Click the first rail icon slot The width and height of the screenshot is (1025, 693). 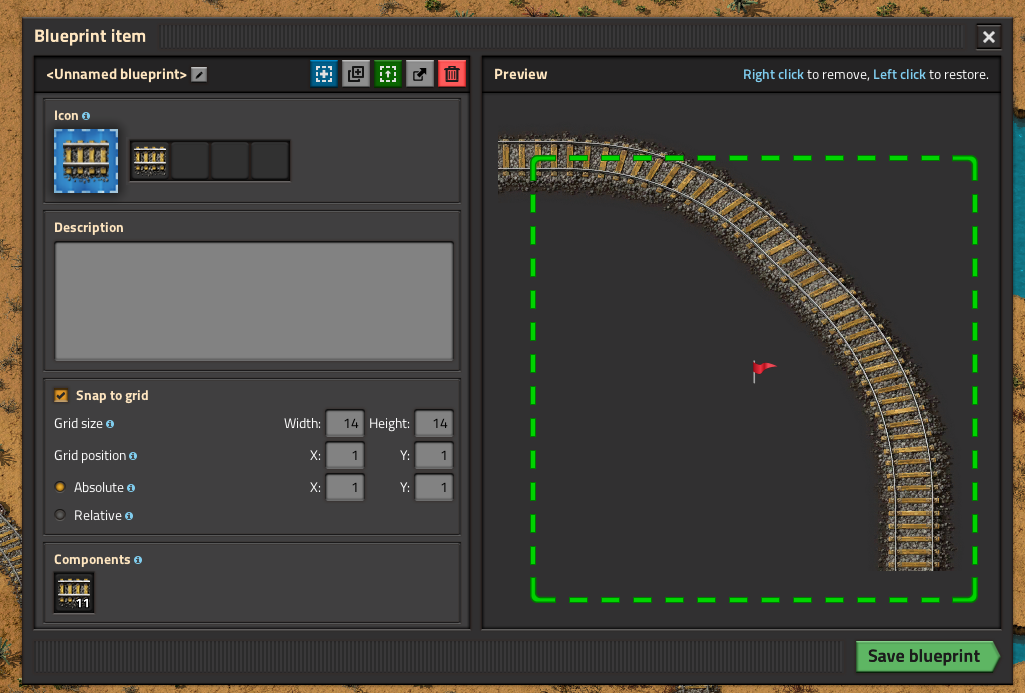pyautogui.click(x=150, y=160)
